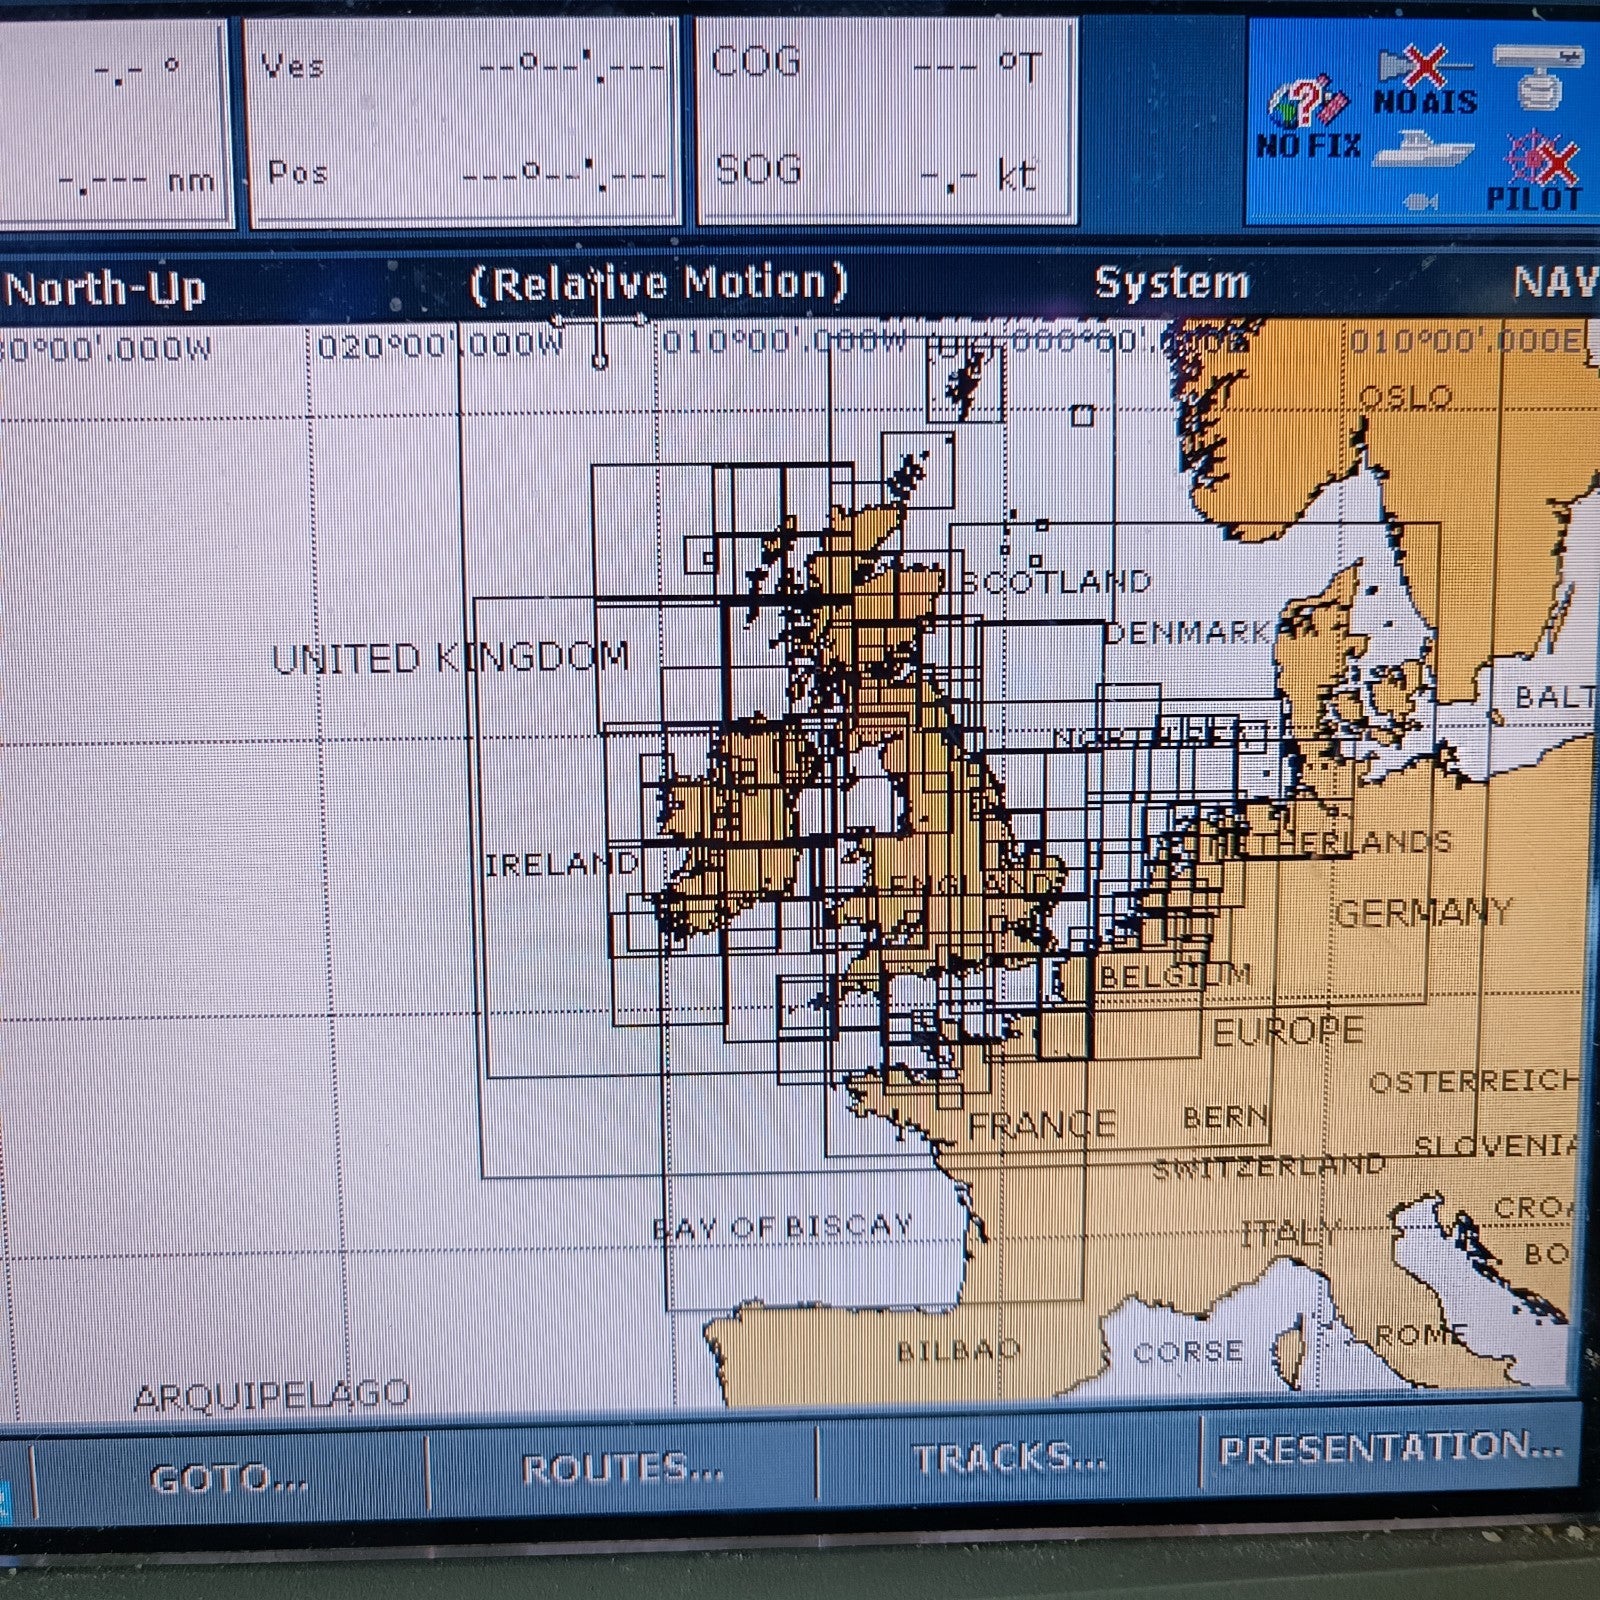Open the TRACKS softkey menu
Viewport: 1600px width, 1600px height.
tap(1008, 1460)
